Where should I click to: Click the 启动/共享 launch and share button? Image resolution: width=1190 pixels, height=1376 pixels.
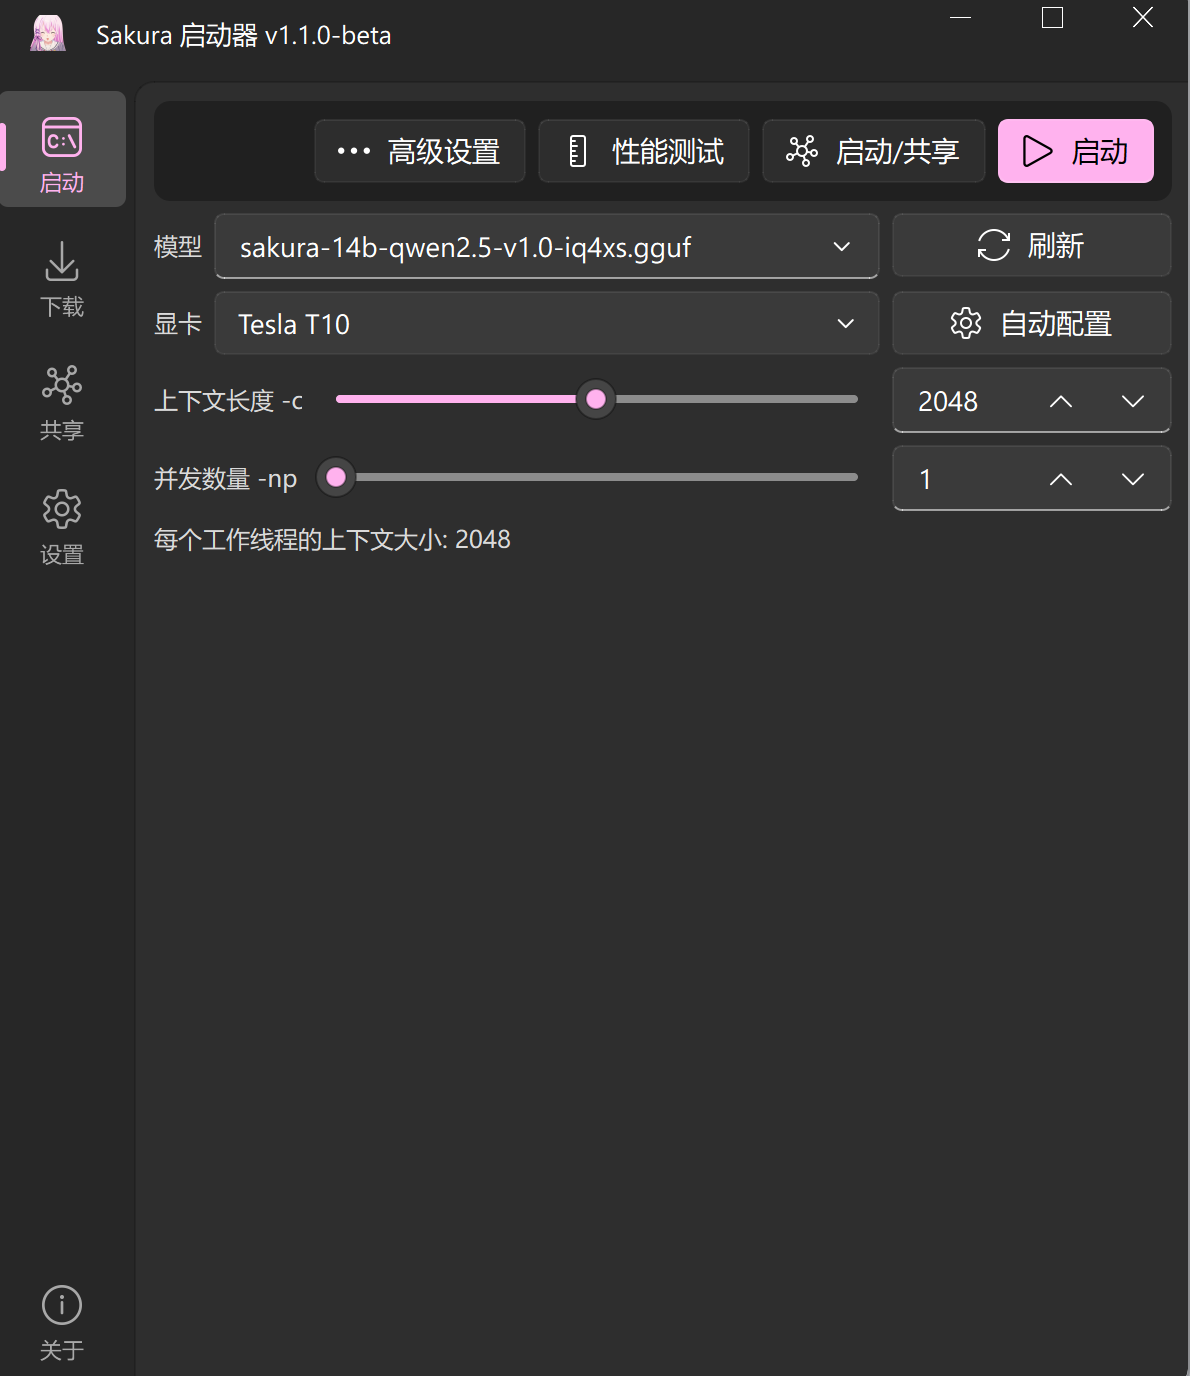[x=873, y=151]
